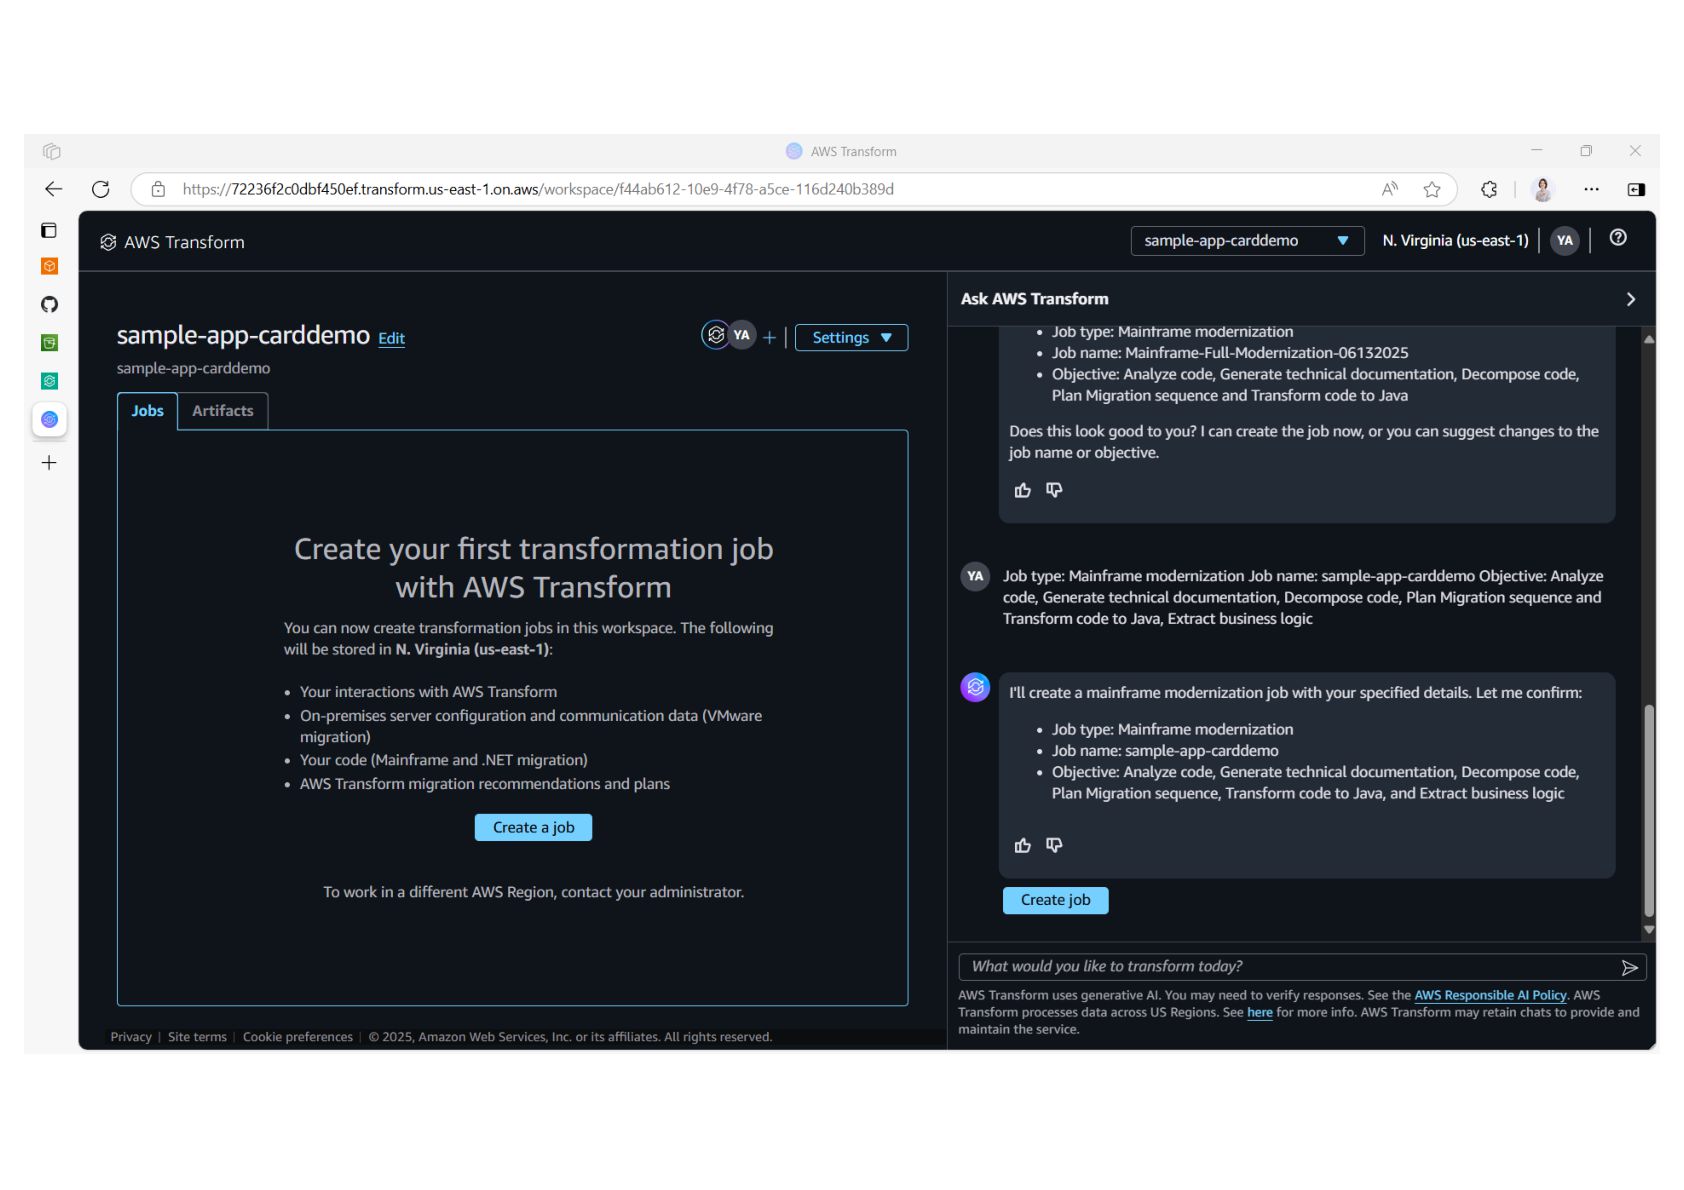The image size is (1684, 1190).
Task: Open the AWS Responsible AI Policy link
Action: (1490, 995)
